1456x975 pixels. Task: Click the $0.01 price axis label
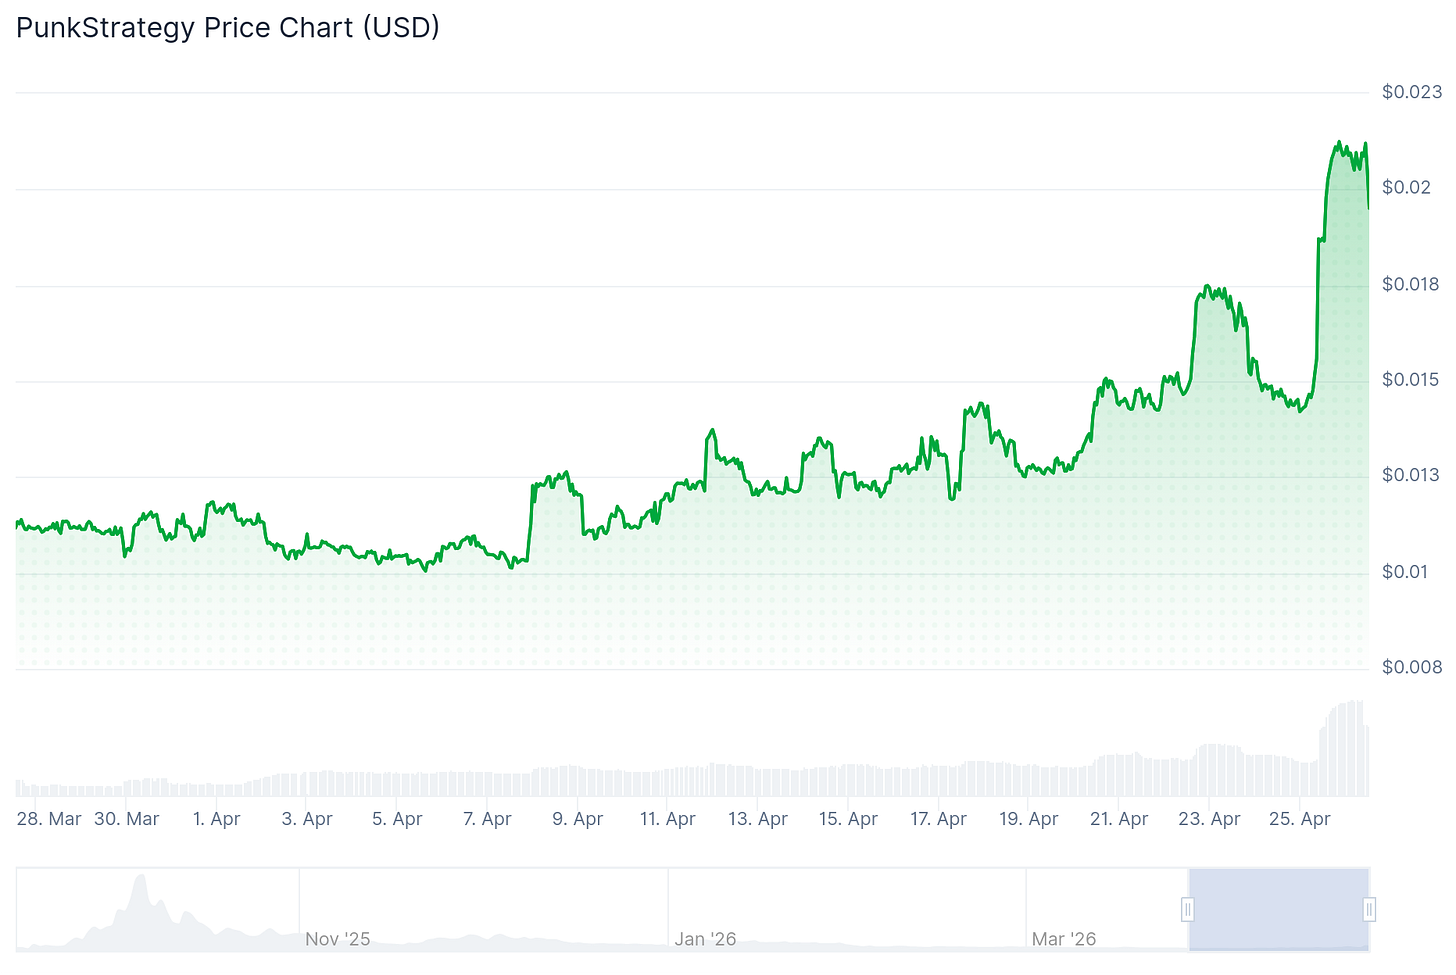pos(1406,571)
